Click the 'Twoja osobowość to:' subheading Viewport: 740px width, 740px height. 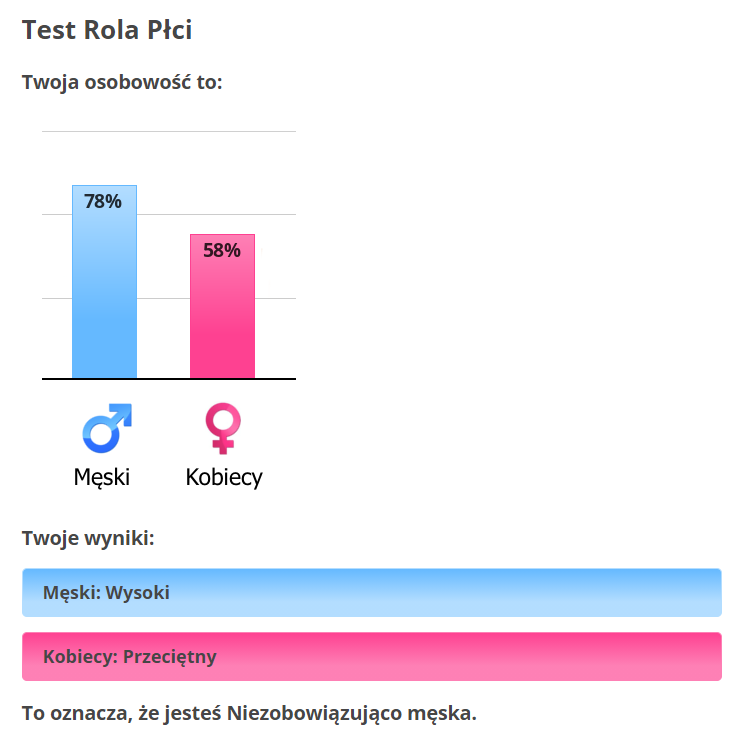pos(122,82)
